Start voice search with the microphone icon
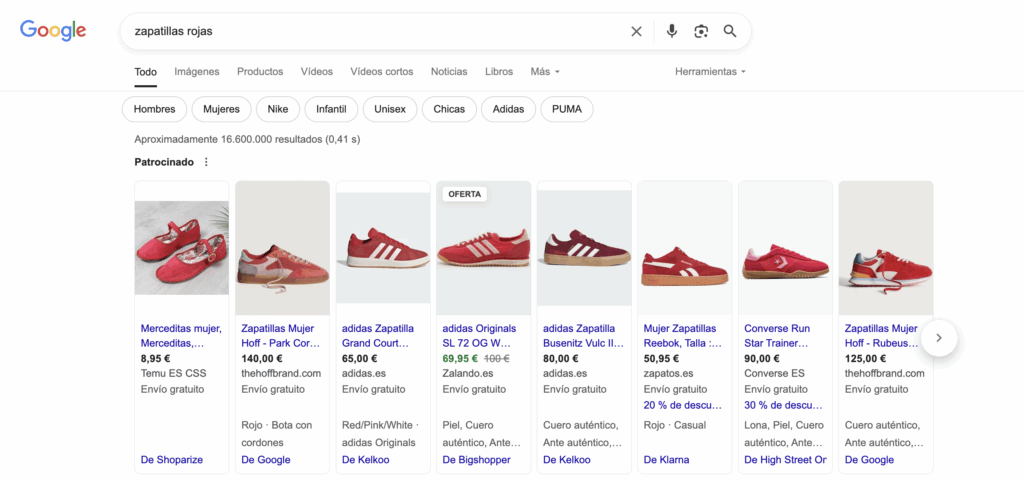This screenshot has width=1024, height=482. tap(671, 31)
